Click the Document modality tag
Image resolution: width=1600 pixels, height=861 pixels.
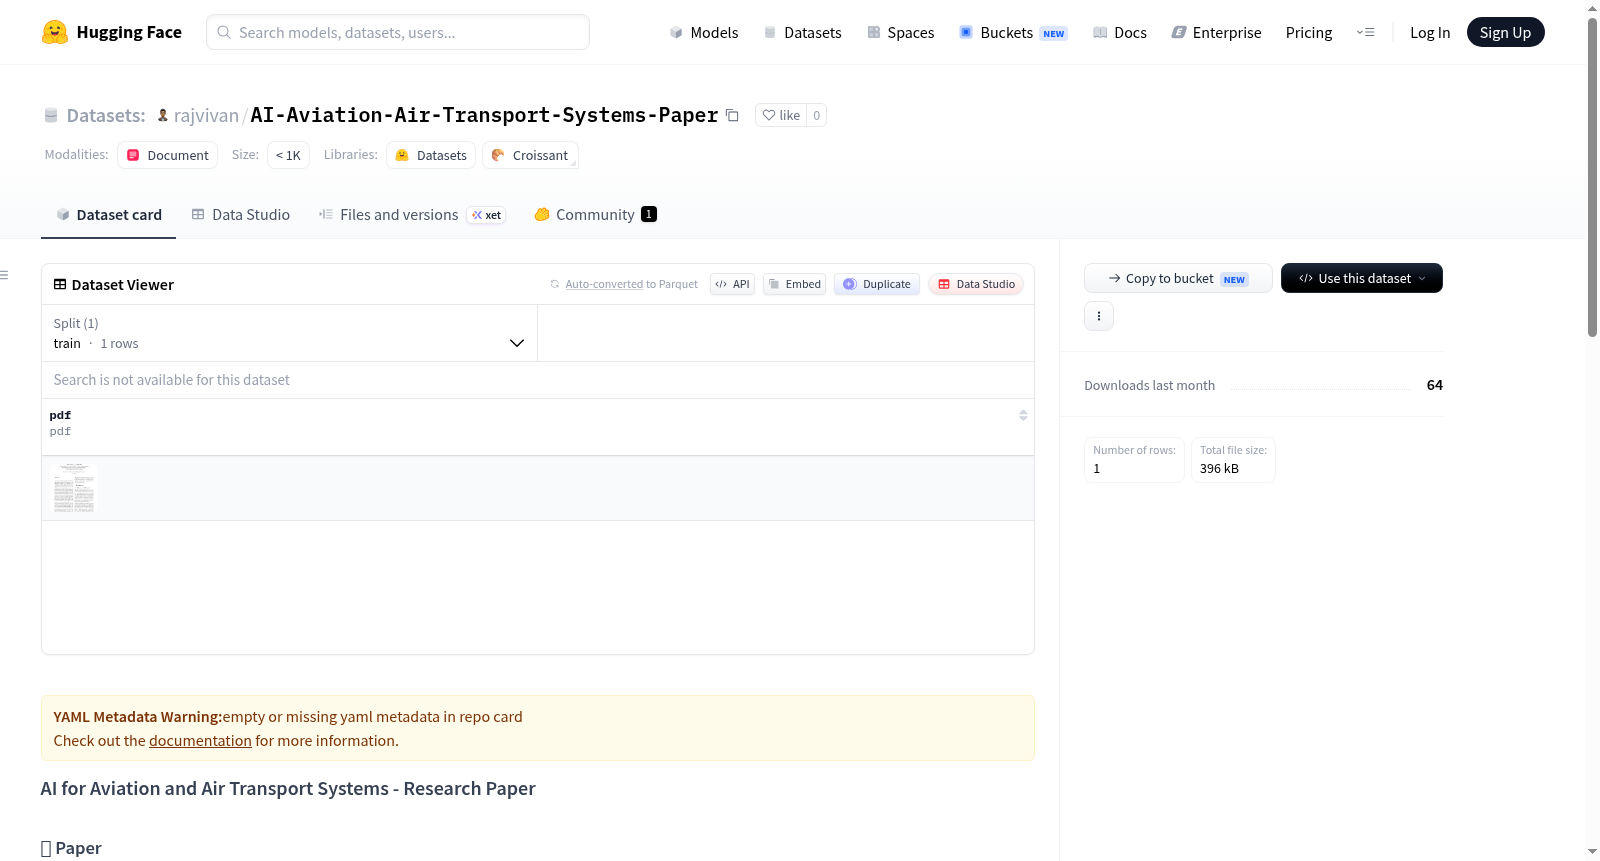[168, 155]
